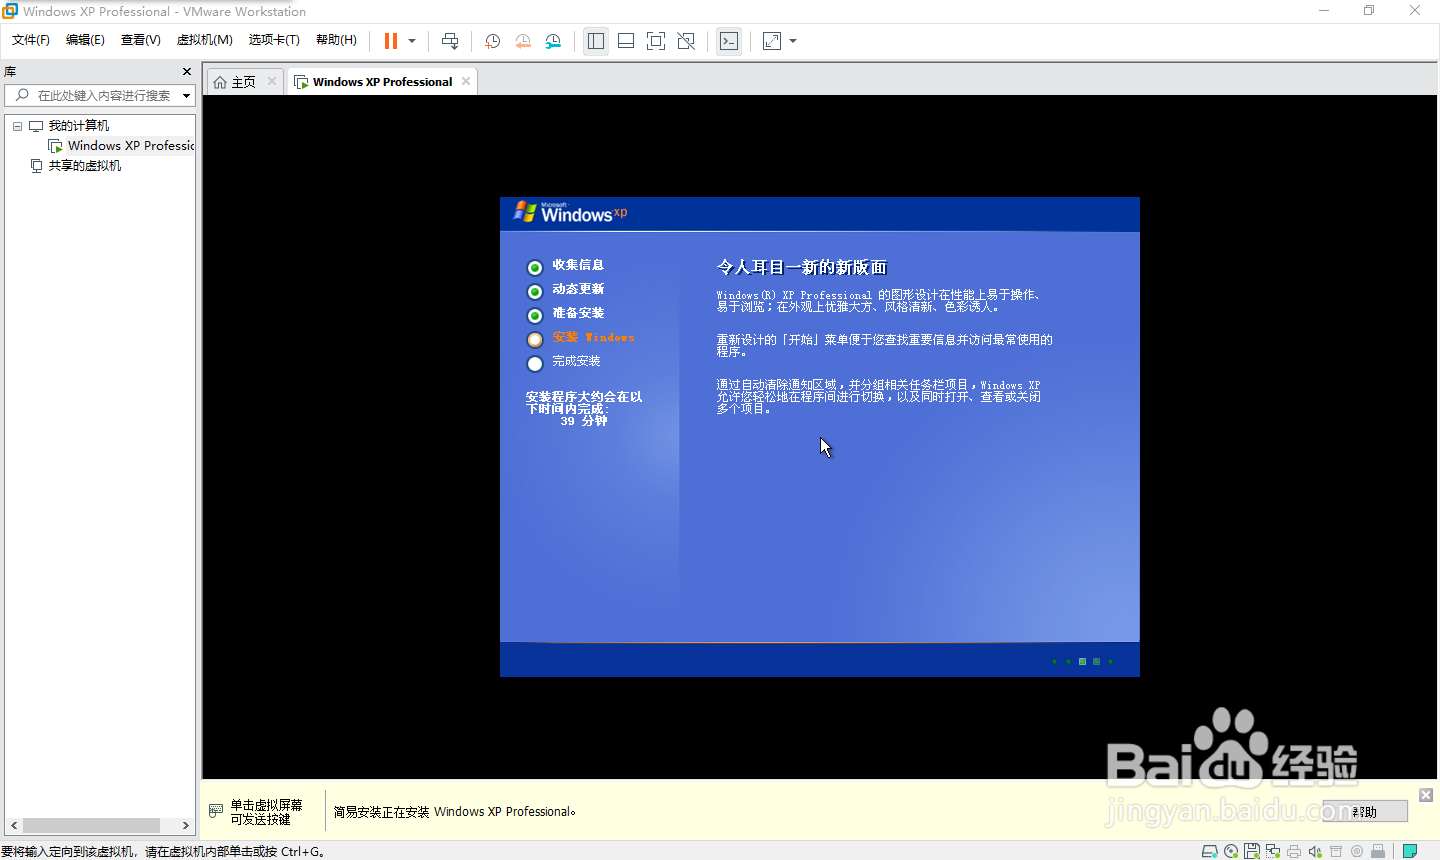Select 共享的虚拟机 in the library
The height and width of the screenshot is (860, 1440).
click(x=85, y=166)
